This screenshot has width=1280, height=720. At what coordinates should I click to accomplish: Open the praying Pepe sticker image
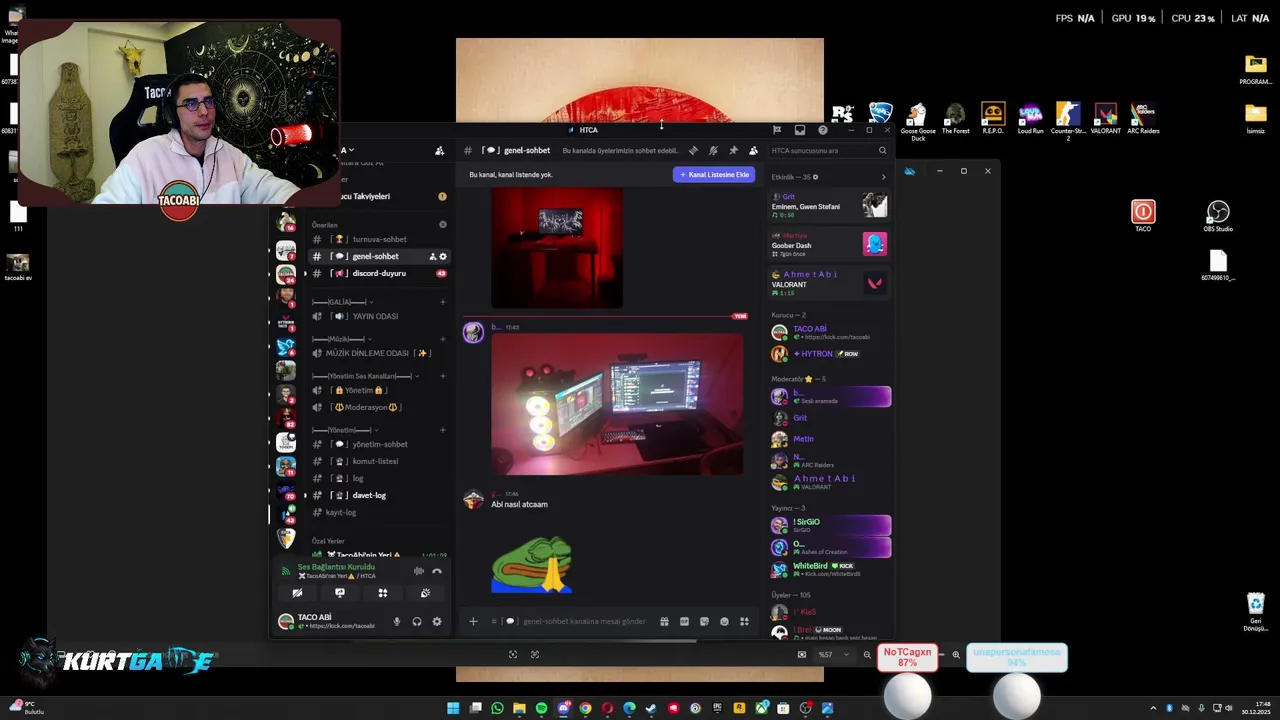click(531, 564)
